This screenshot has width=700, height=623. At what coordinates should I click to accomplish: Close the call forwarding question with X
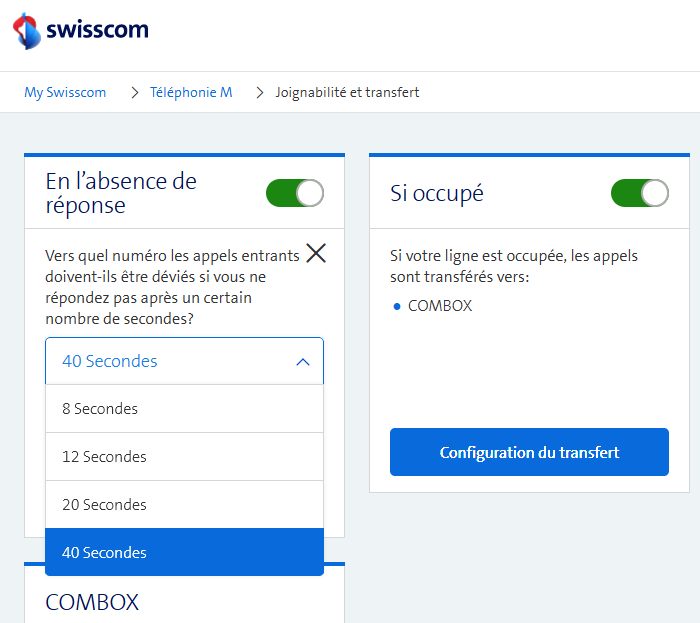316,253
